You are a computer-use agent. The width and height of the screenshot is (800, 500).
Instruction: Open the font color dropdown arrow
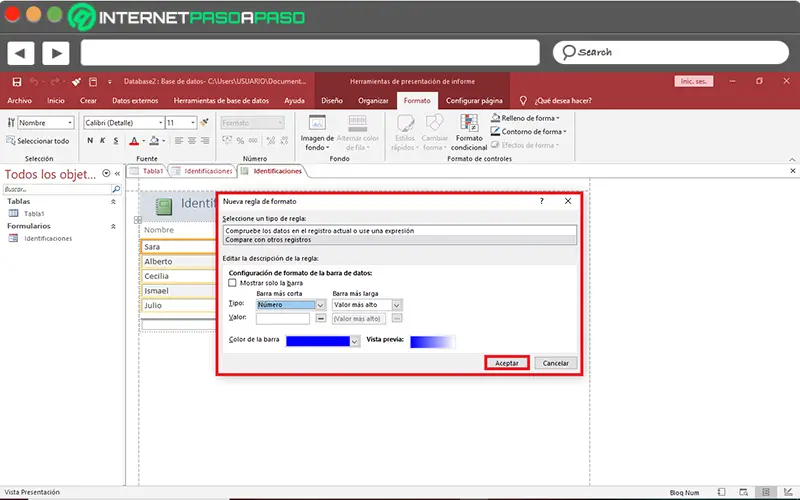(x=143, y=141)
